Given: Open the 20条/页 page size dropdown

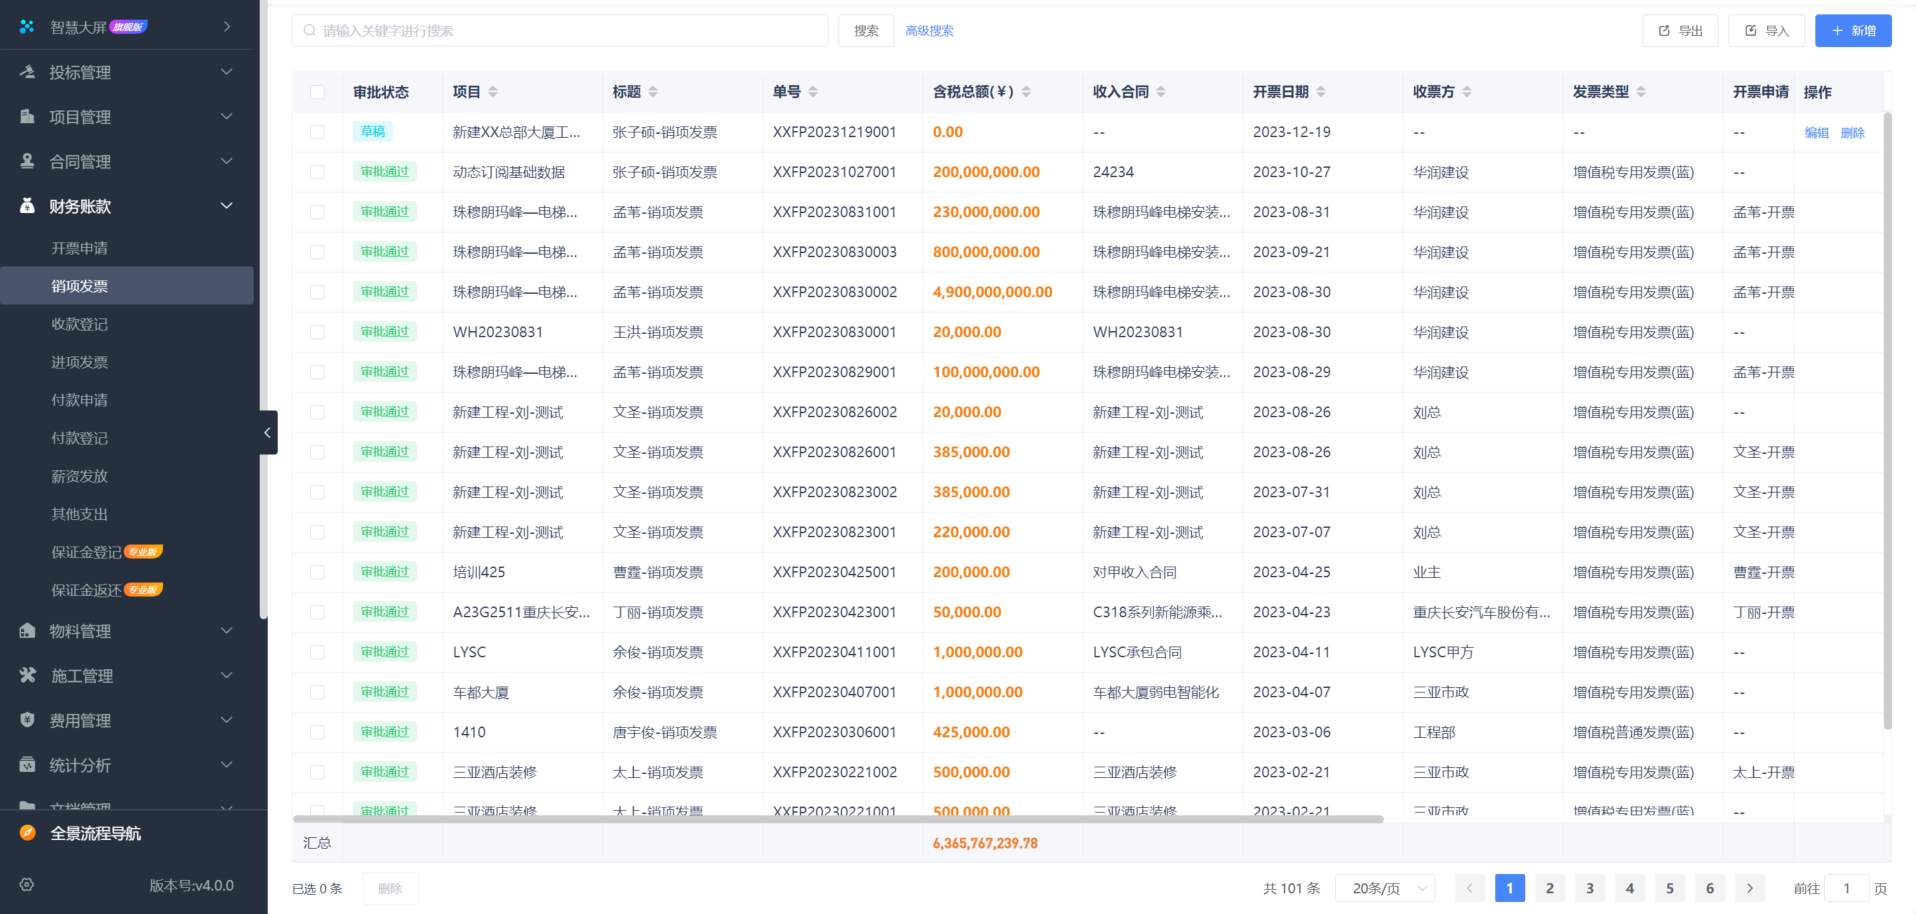Looking at the screenshot, I should (1384, 888).
